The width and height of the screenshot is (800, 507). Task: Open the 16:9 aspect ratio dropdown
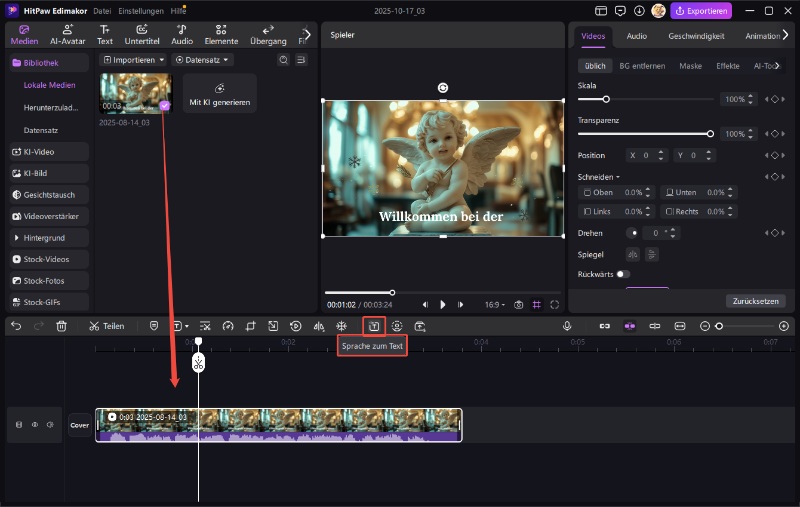coord(494,305)
